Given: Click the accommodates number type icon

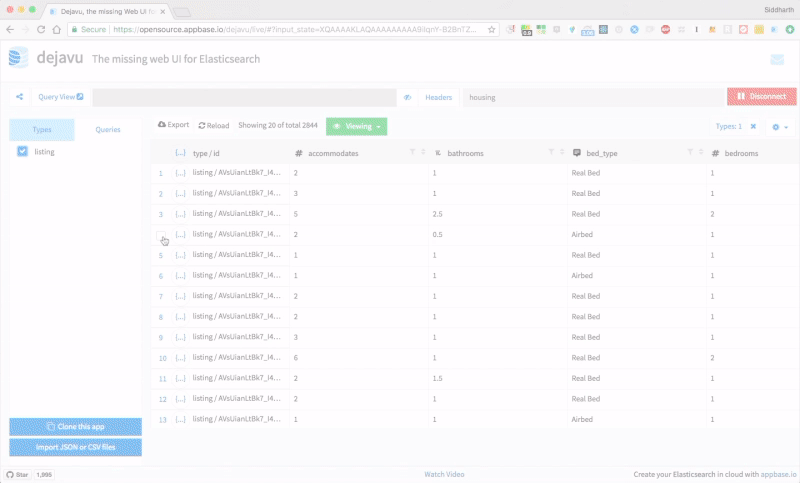Looking at the screenshot, I should coord(298,153).
